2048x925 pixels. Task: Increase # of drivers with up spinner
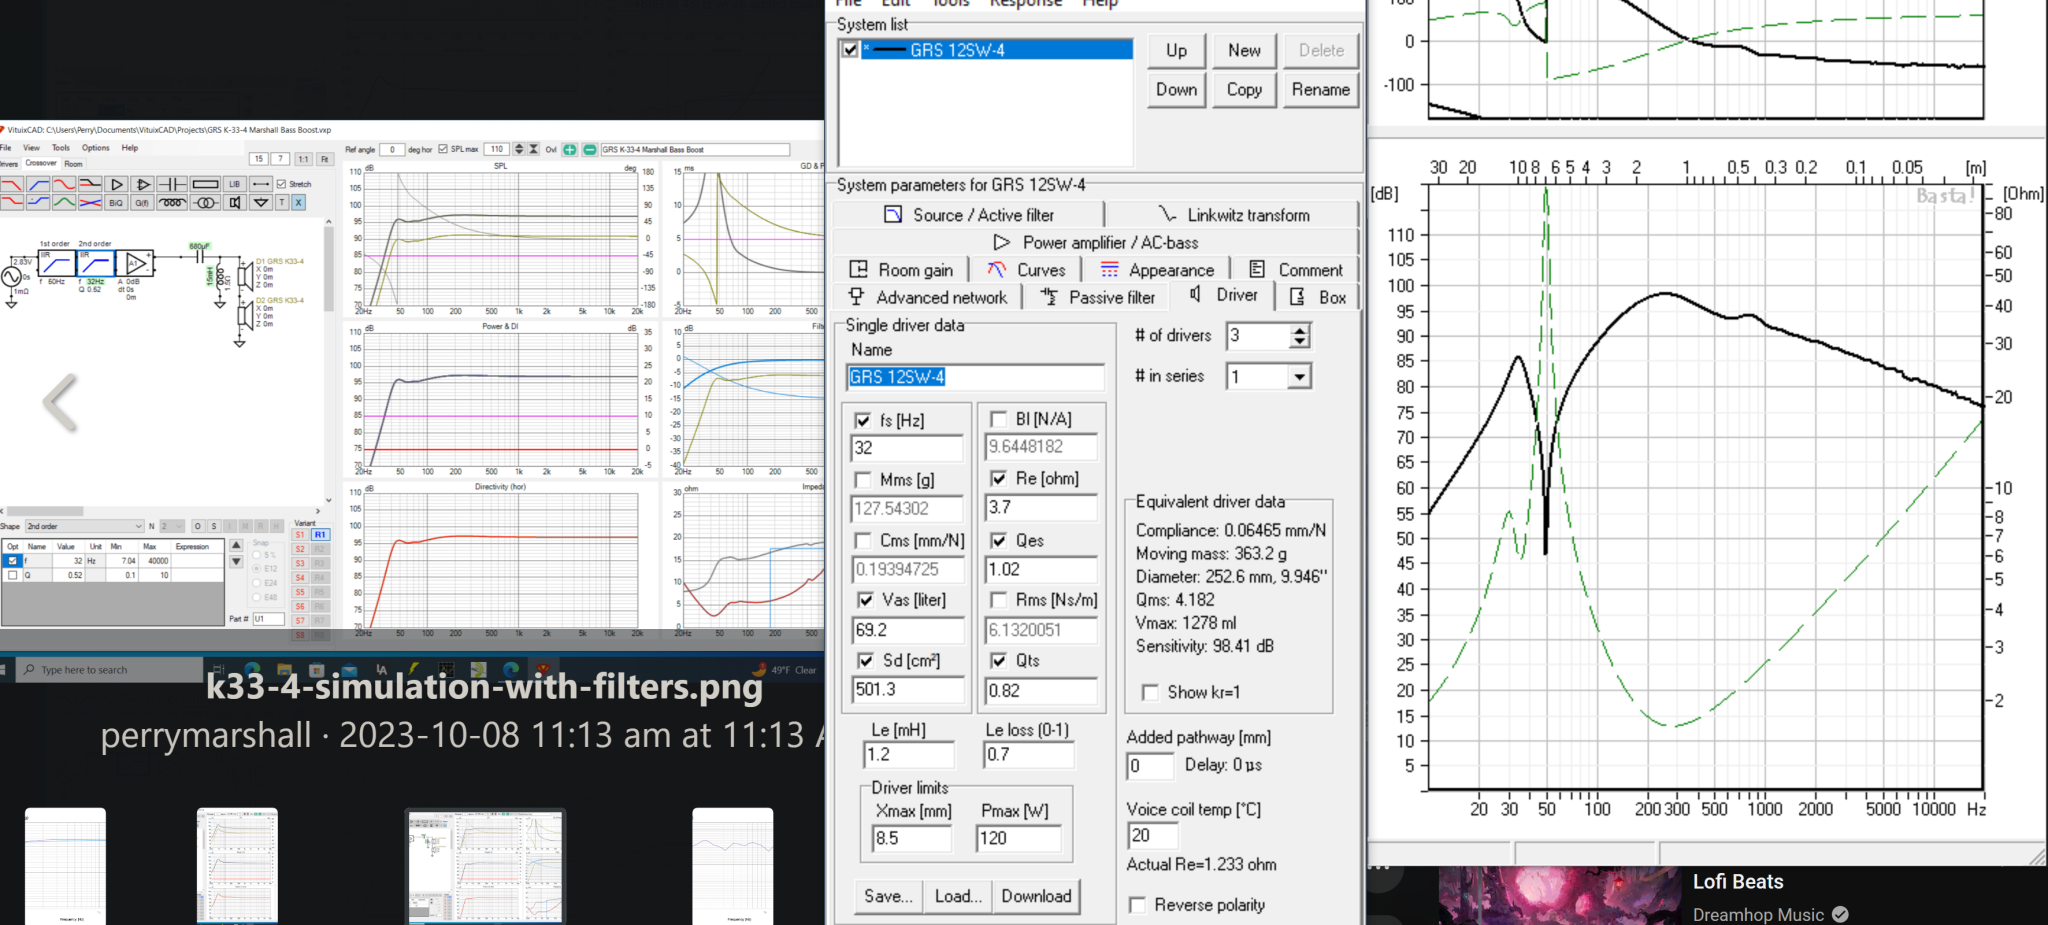pos(1299,330)
